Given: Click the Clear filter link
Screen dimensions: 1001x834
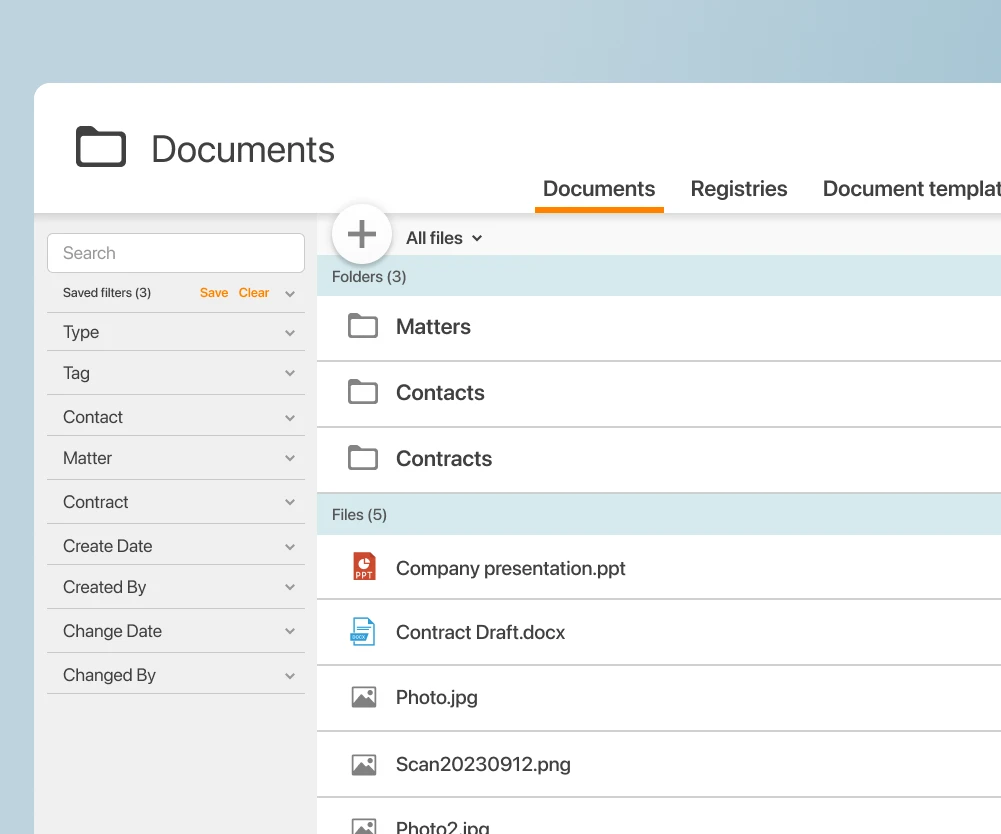Looking at the screenshot, I should (253, 292).
